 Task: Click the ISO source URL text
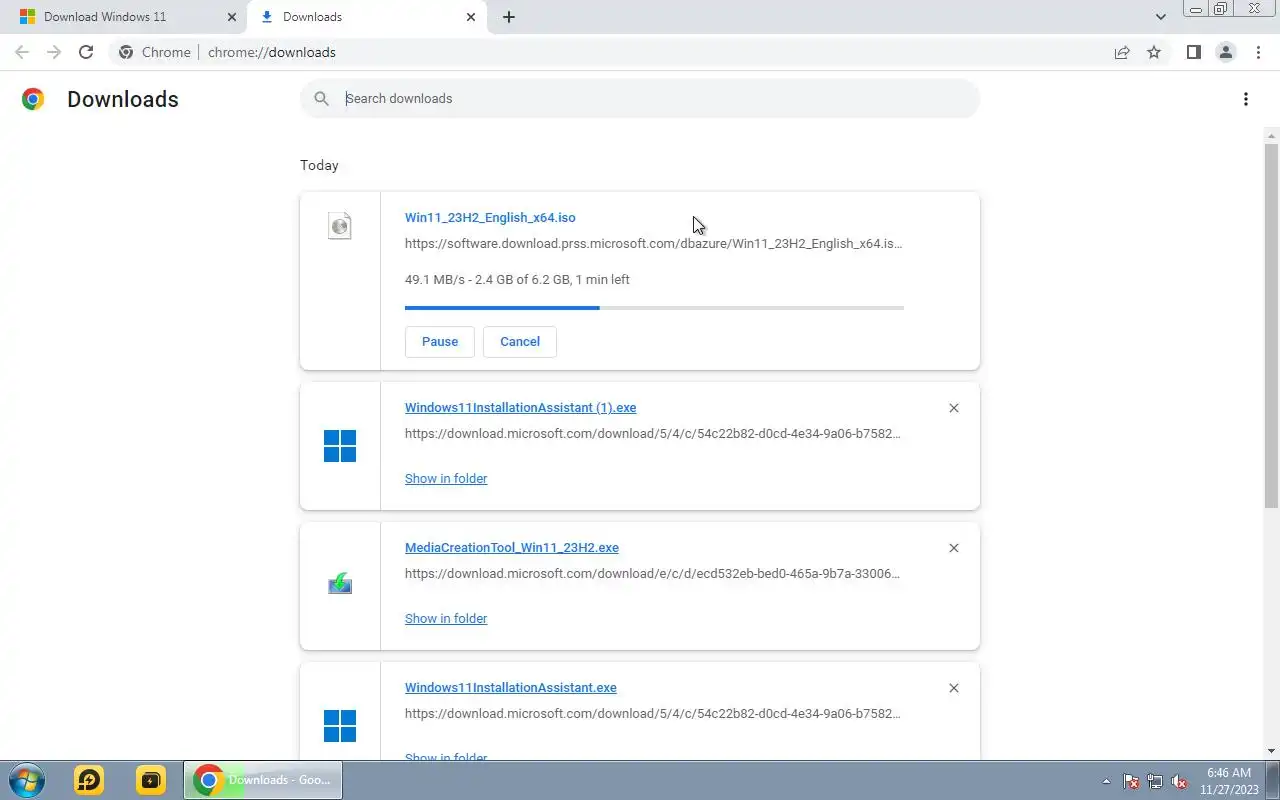click(x=654, y=243)
